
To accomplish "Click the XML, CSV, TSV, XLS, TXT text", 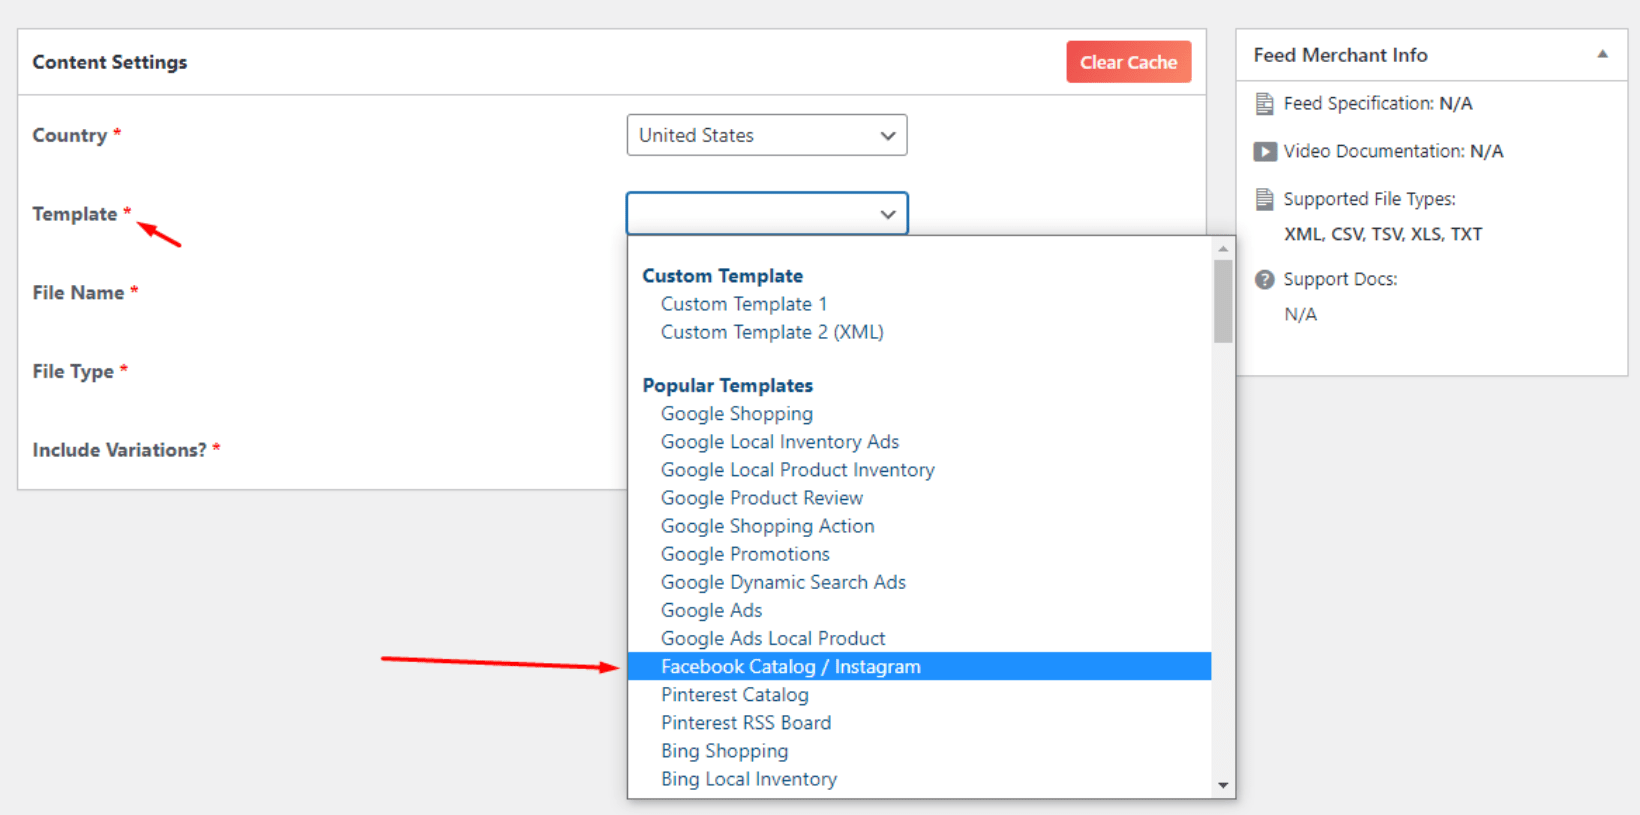I will [x=1383, y=234].
